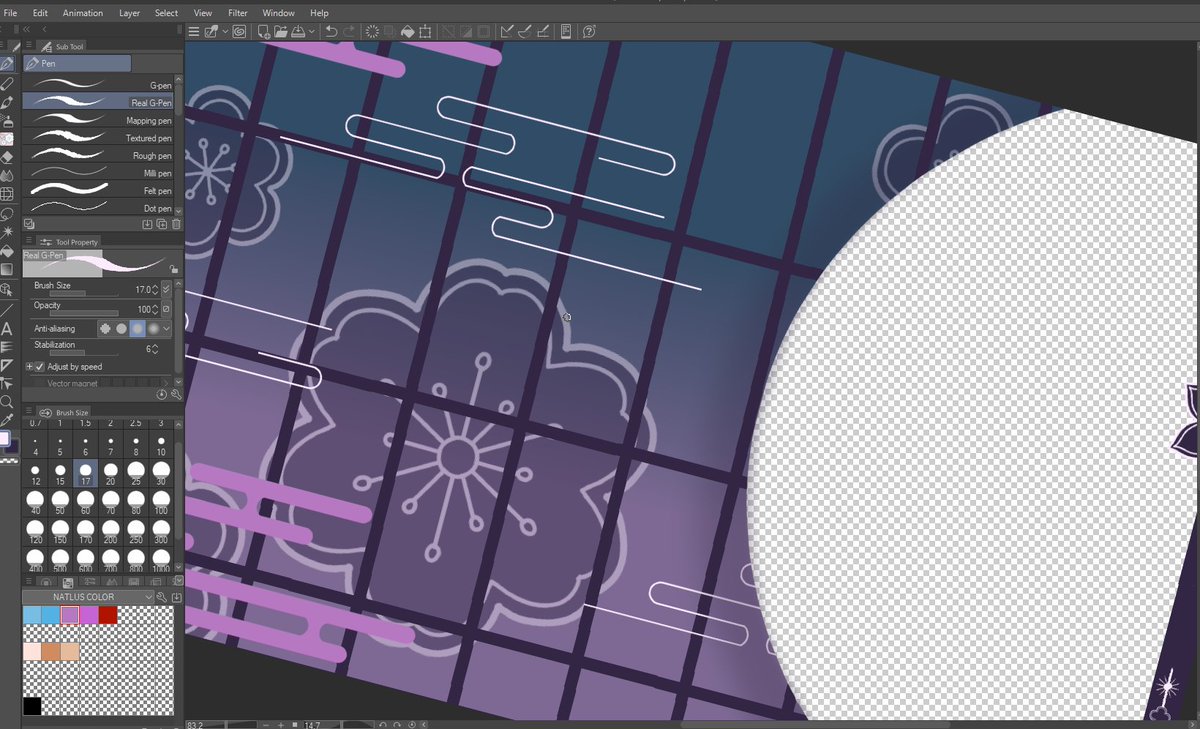Pick the black color swatch
The width and height of the screenshot is (1200, 729).
(x=32, y=706)
